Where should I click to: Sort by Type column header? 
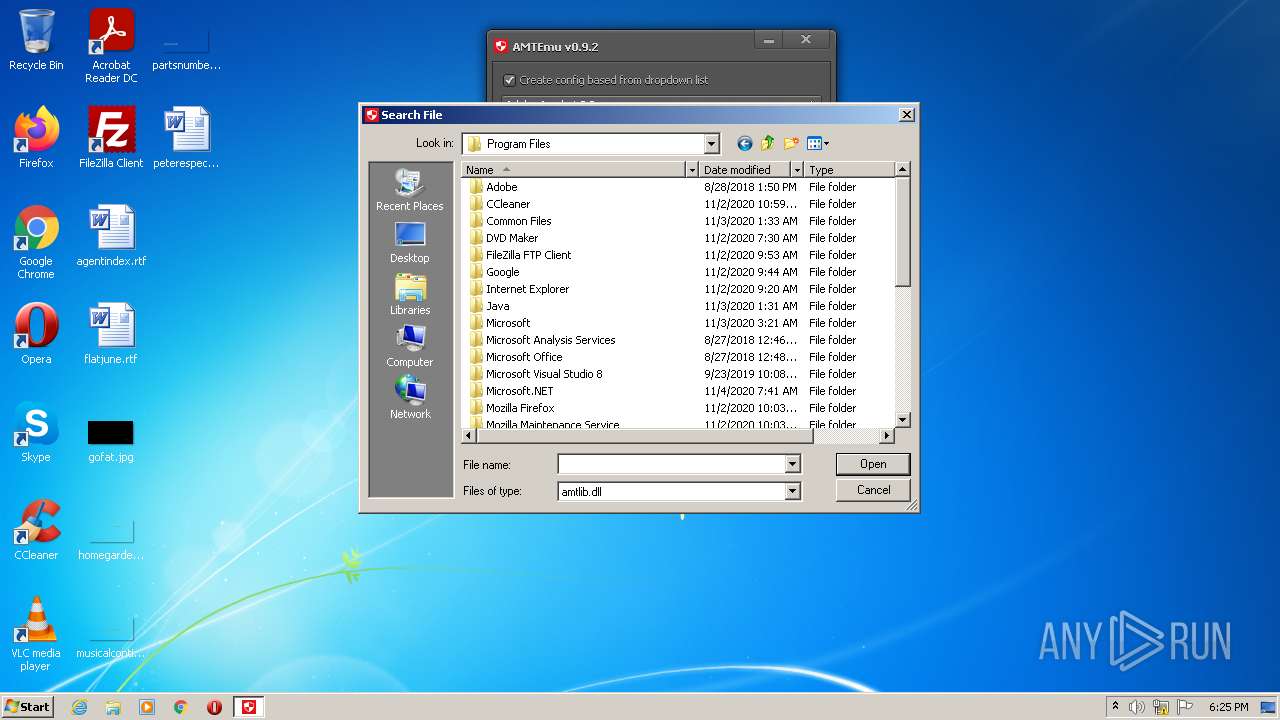pos(849,170)
